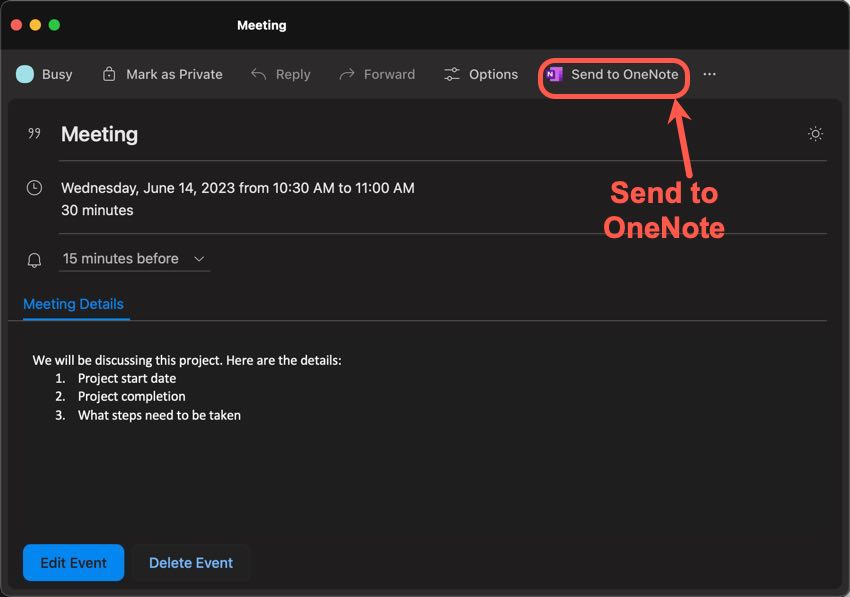This screenshot has width=850, height=597.
Task: Expand the ellipsis overflow menu
Action: click(709, 73)
